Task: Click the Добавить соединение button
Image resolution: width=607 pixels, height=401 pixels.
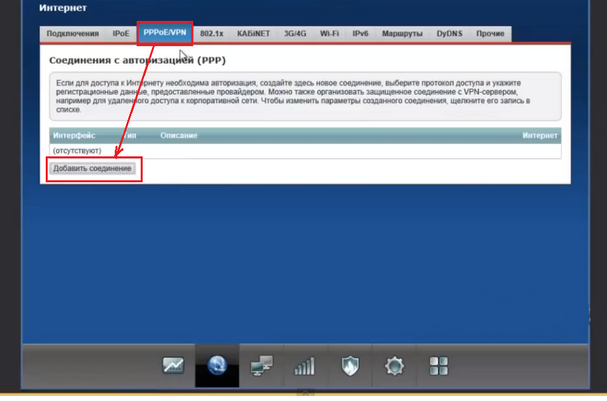Action: [x=92, y=168]
